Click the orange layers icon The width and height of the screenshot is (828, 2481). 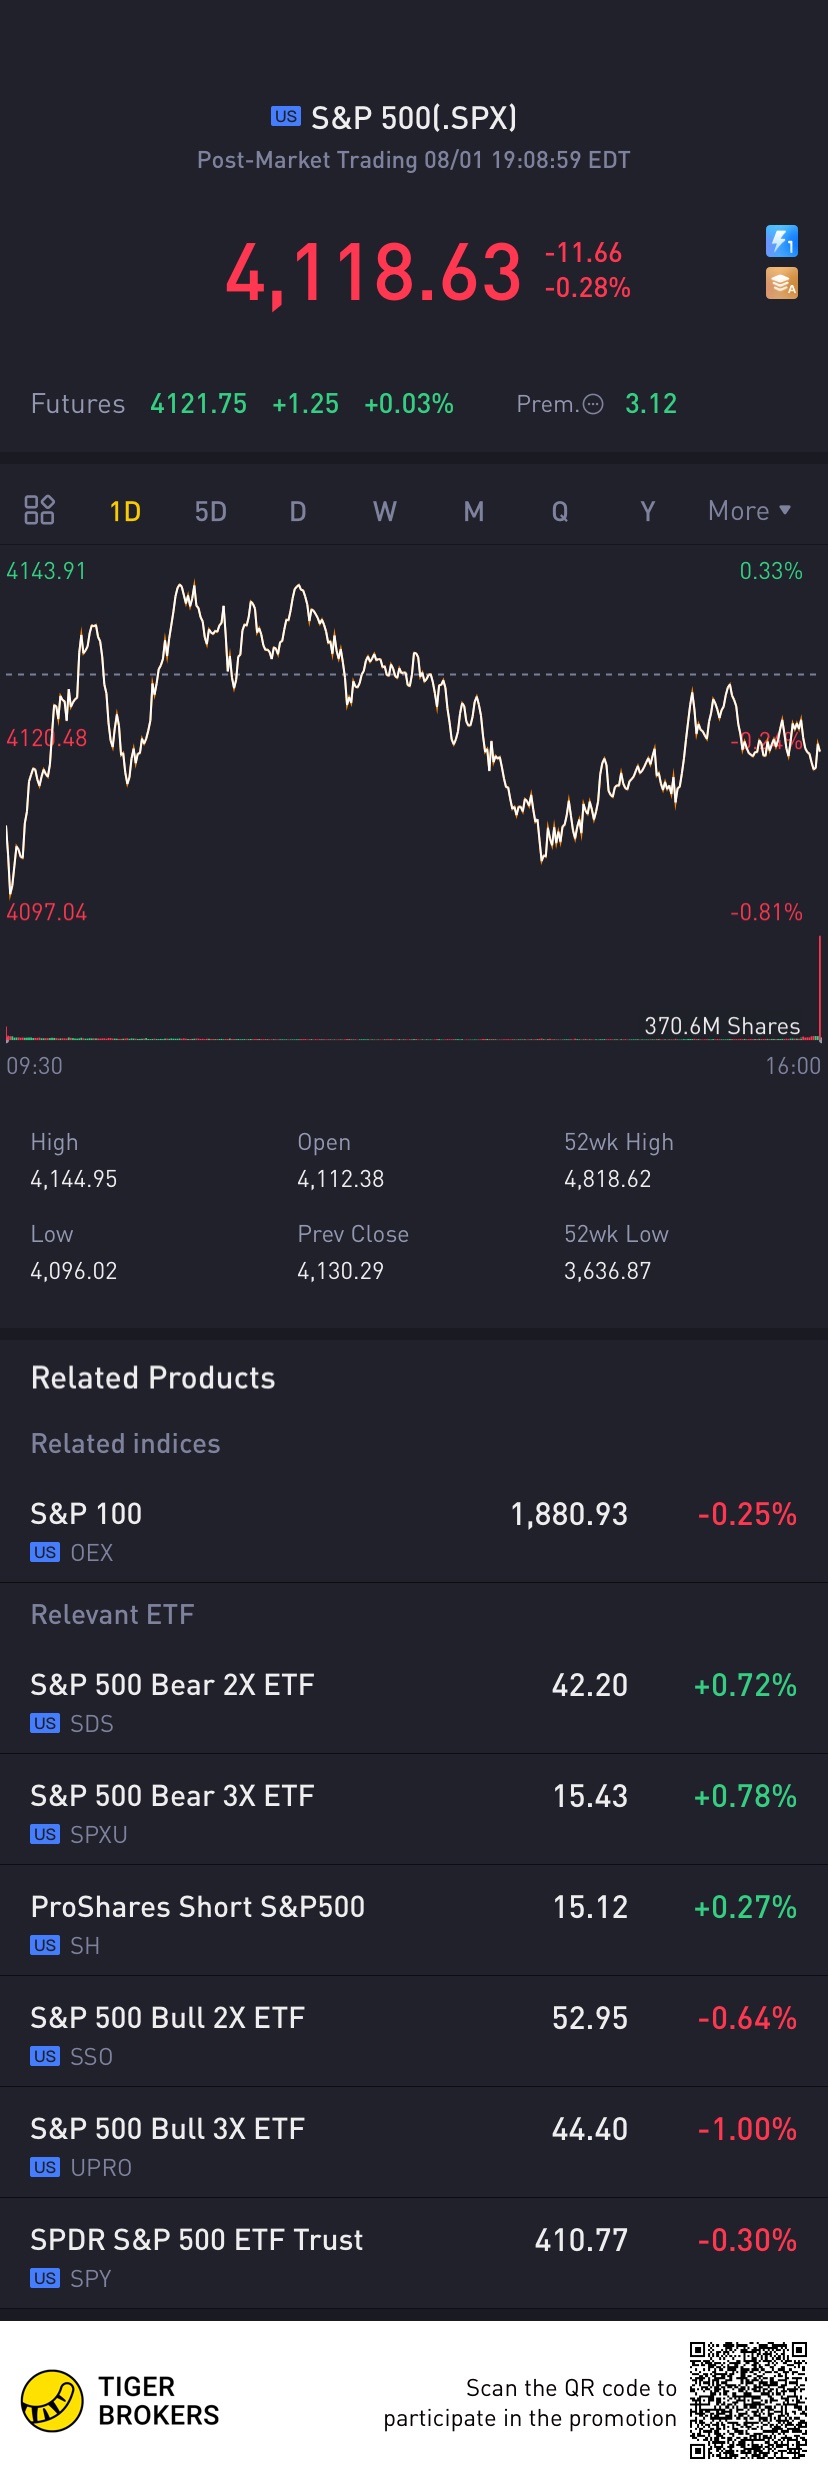coord(781,284)
